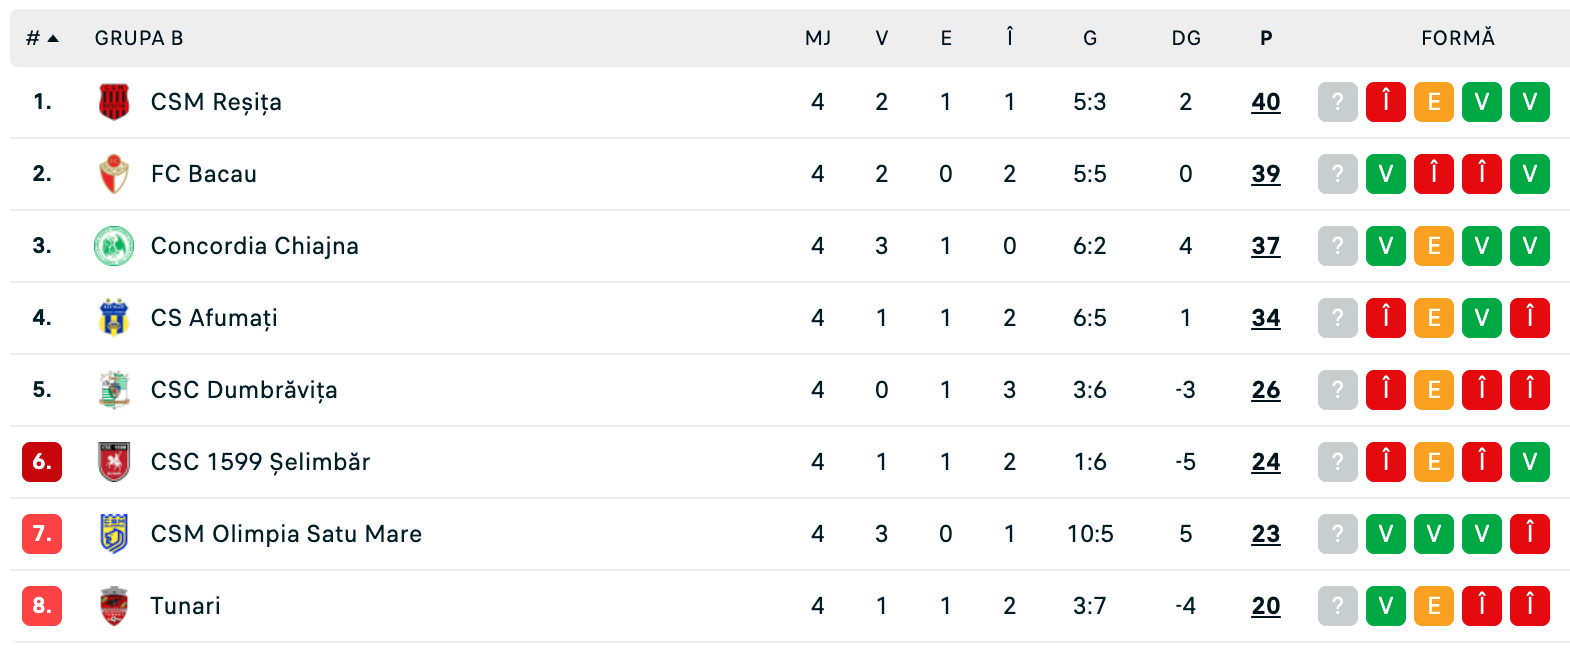Viewport: 1570px width, 648px height.
Task: Click the CSC 1599 Șelimbăr logo
Action: [114, 462]
